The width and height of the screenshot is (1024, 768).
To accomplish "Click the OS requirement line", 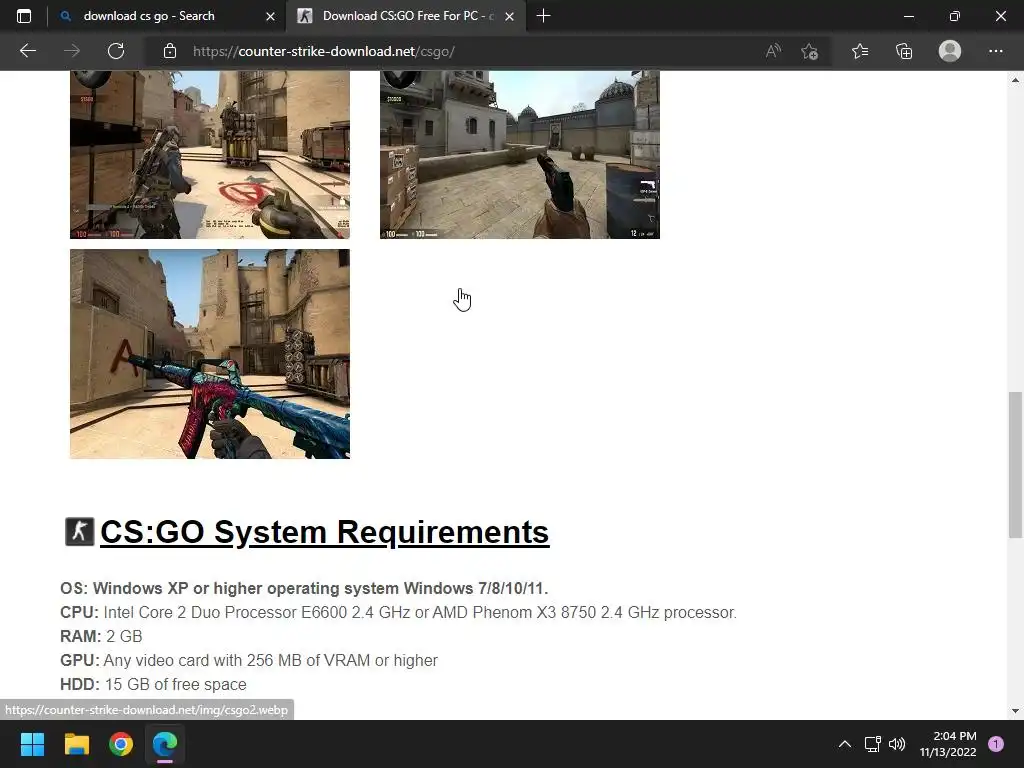I will point(304,588).
